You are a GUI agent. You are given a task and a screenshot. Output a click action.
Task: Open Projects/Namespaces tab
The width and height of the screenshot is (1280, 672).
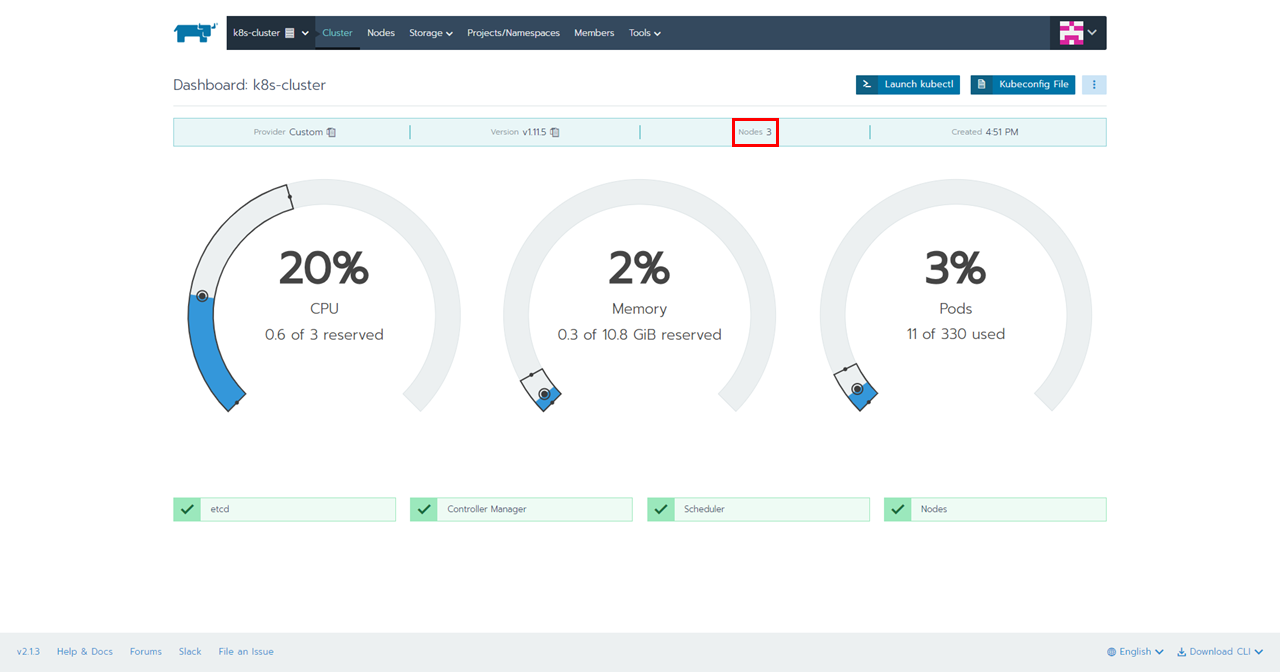(513, 33)
